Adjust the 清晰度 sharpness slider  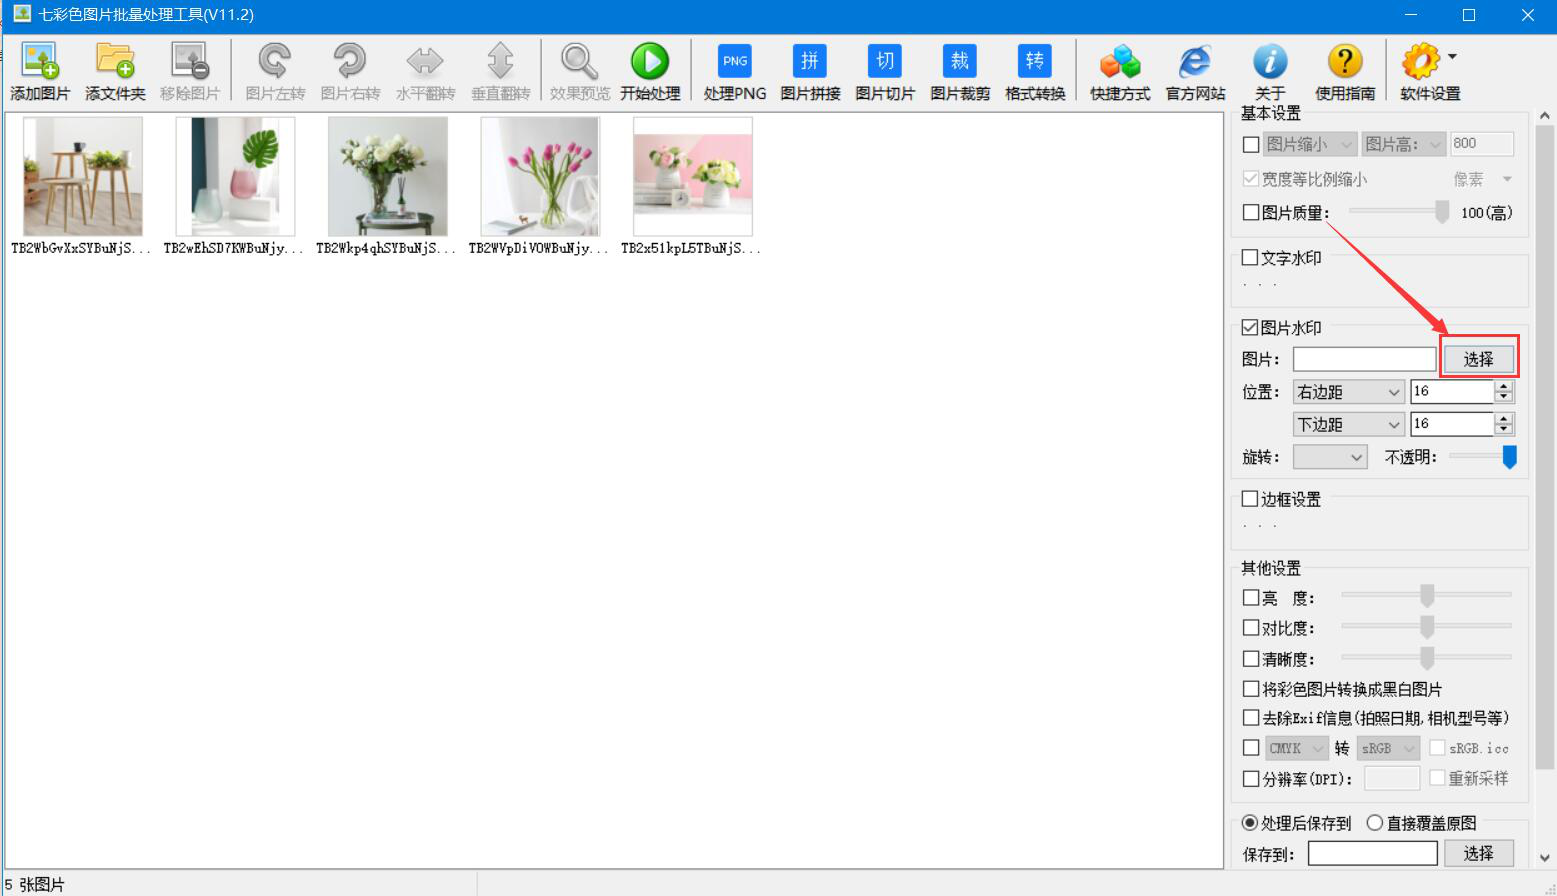pos(1427,657)
